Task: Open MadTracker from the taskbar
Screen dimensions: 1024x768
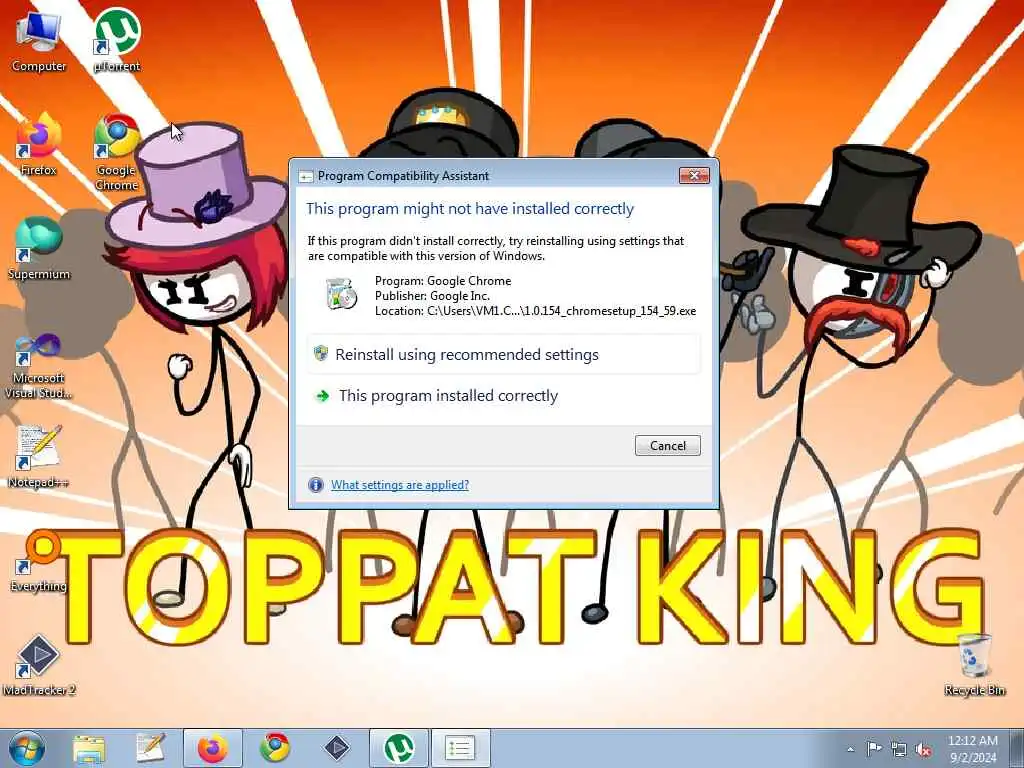Action: tap(337, 748)
